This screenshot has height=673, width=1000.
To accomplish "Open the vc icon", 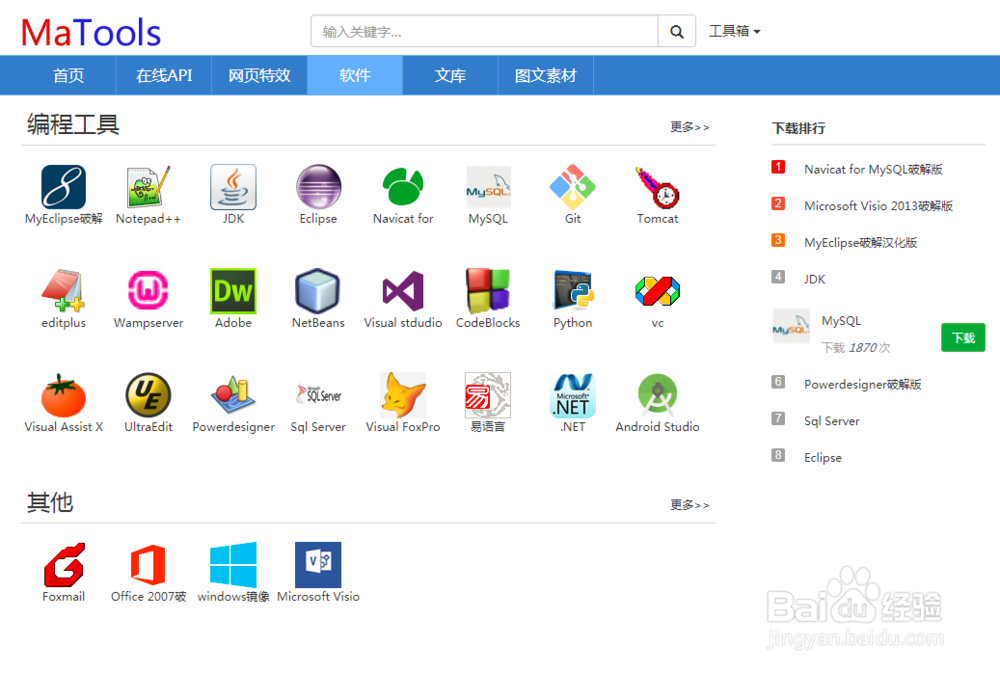I will click(658, 291).
